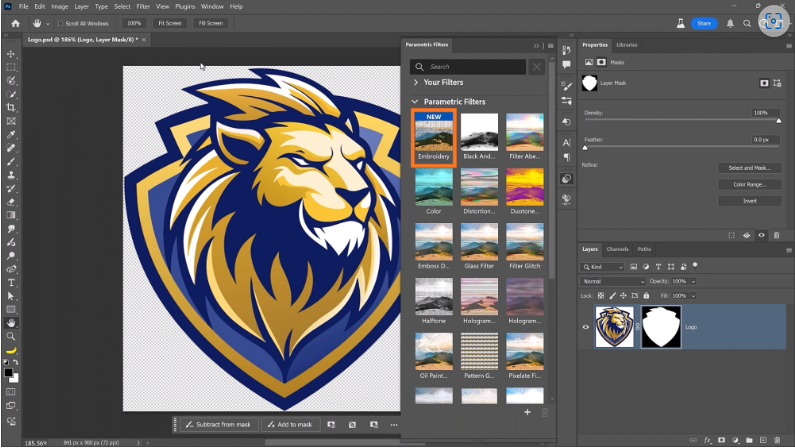Screen dimensions: 795x448
Task: Click the Color Range button
Action: pyautogui.click(x=749, y=184)
